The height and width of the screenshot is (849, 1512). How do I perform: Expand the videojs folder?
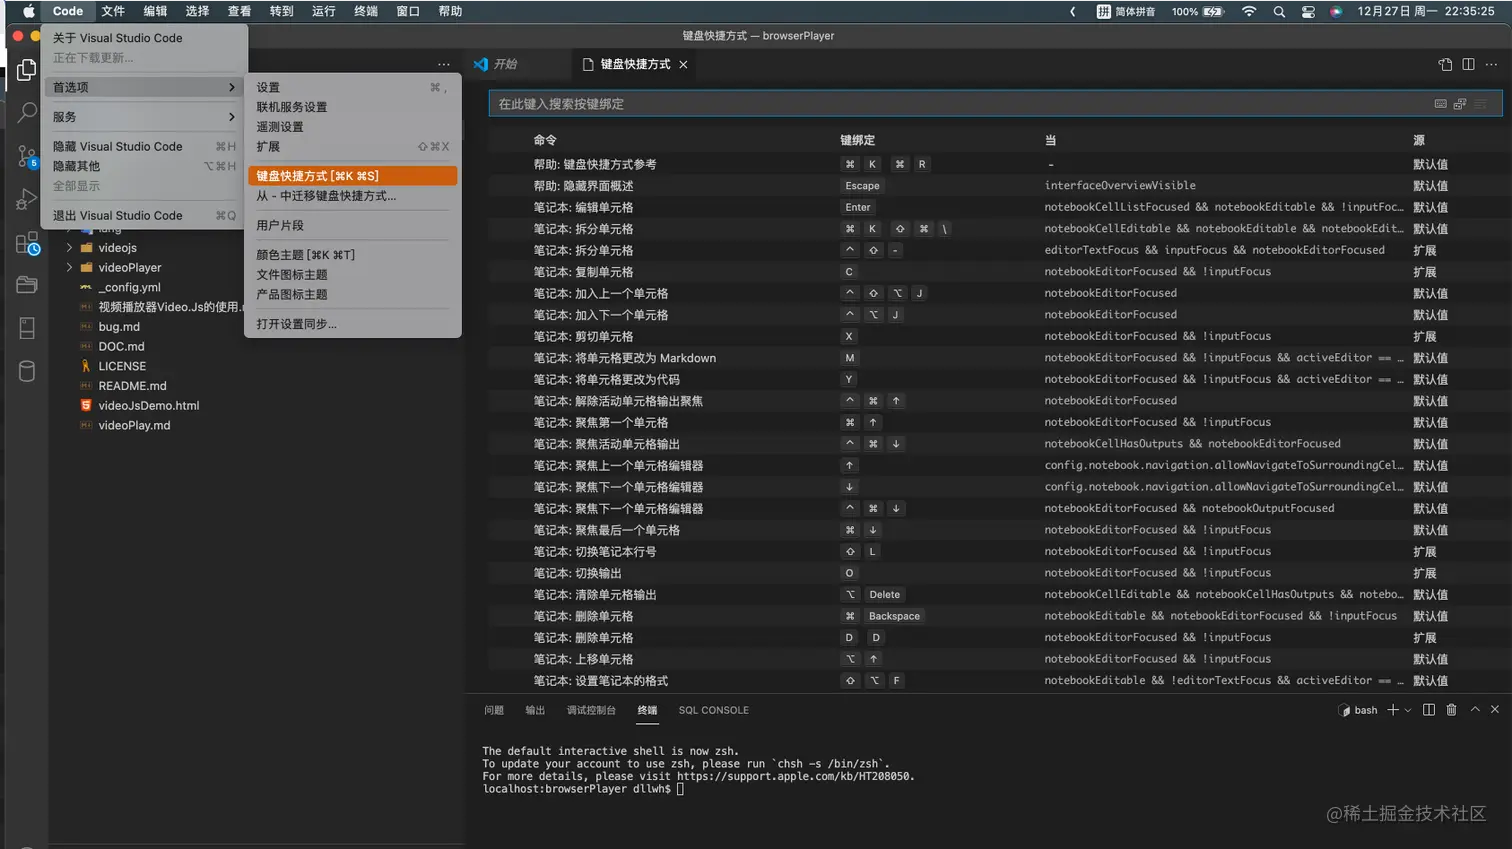(69, 248)
